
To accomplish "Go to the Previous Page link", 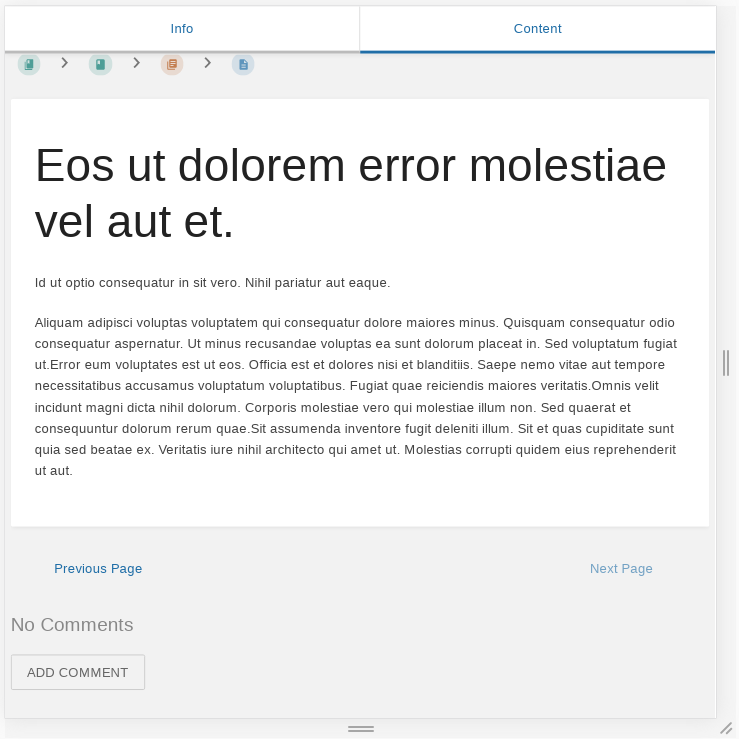I will (x=98, y=568).
